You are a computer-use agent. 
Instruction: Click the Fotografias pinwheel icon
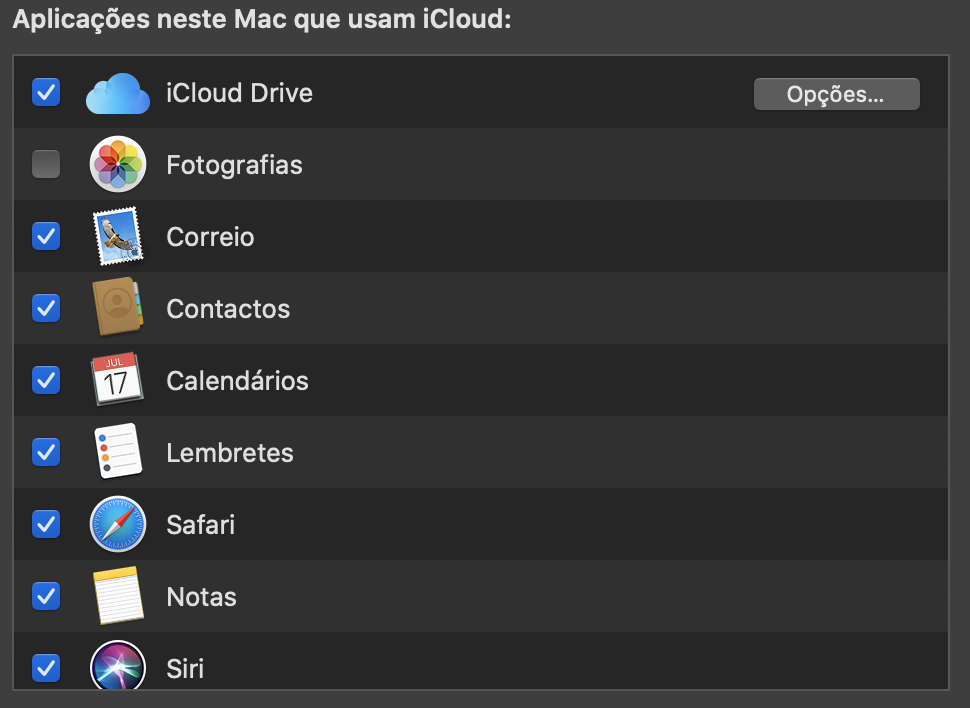pos(118,164)
